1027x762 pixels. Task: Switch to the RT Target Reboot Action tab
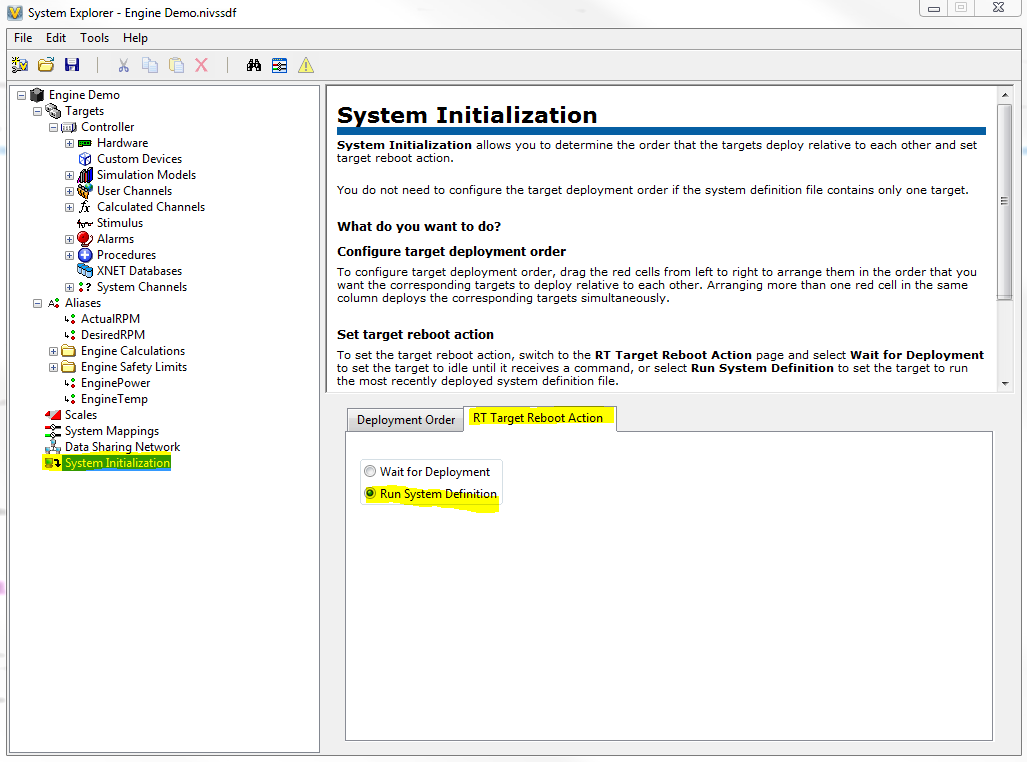point(539,418)
